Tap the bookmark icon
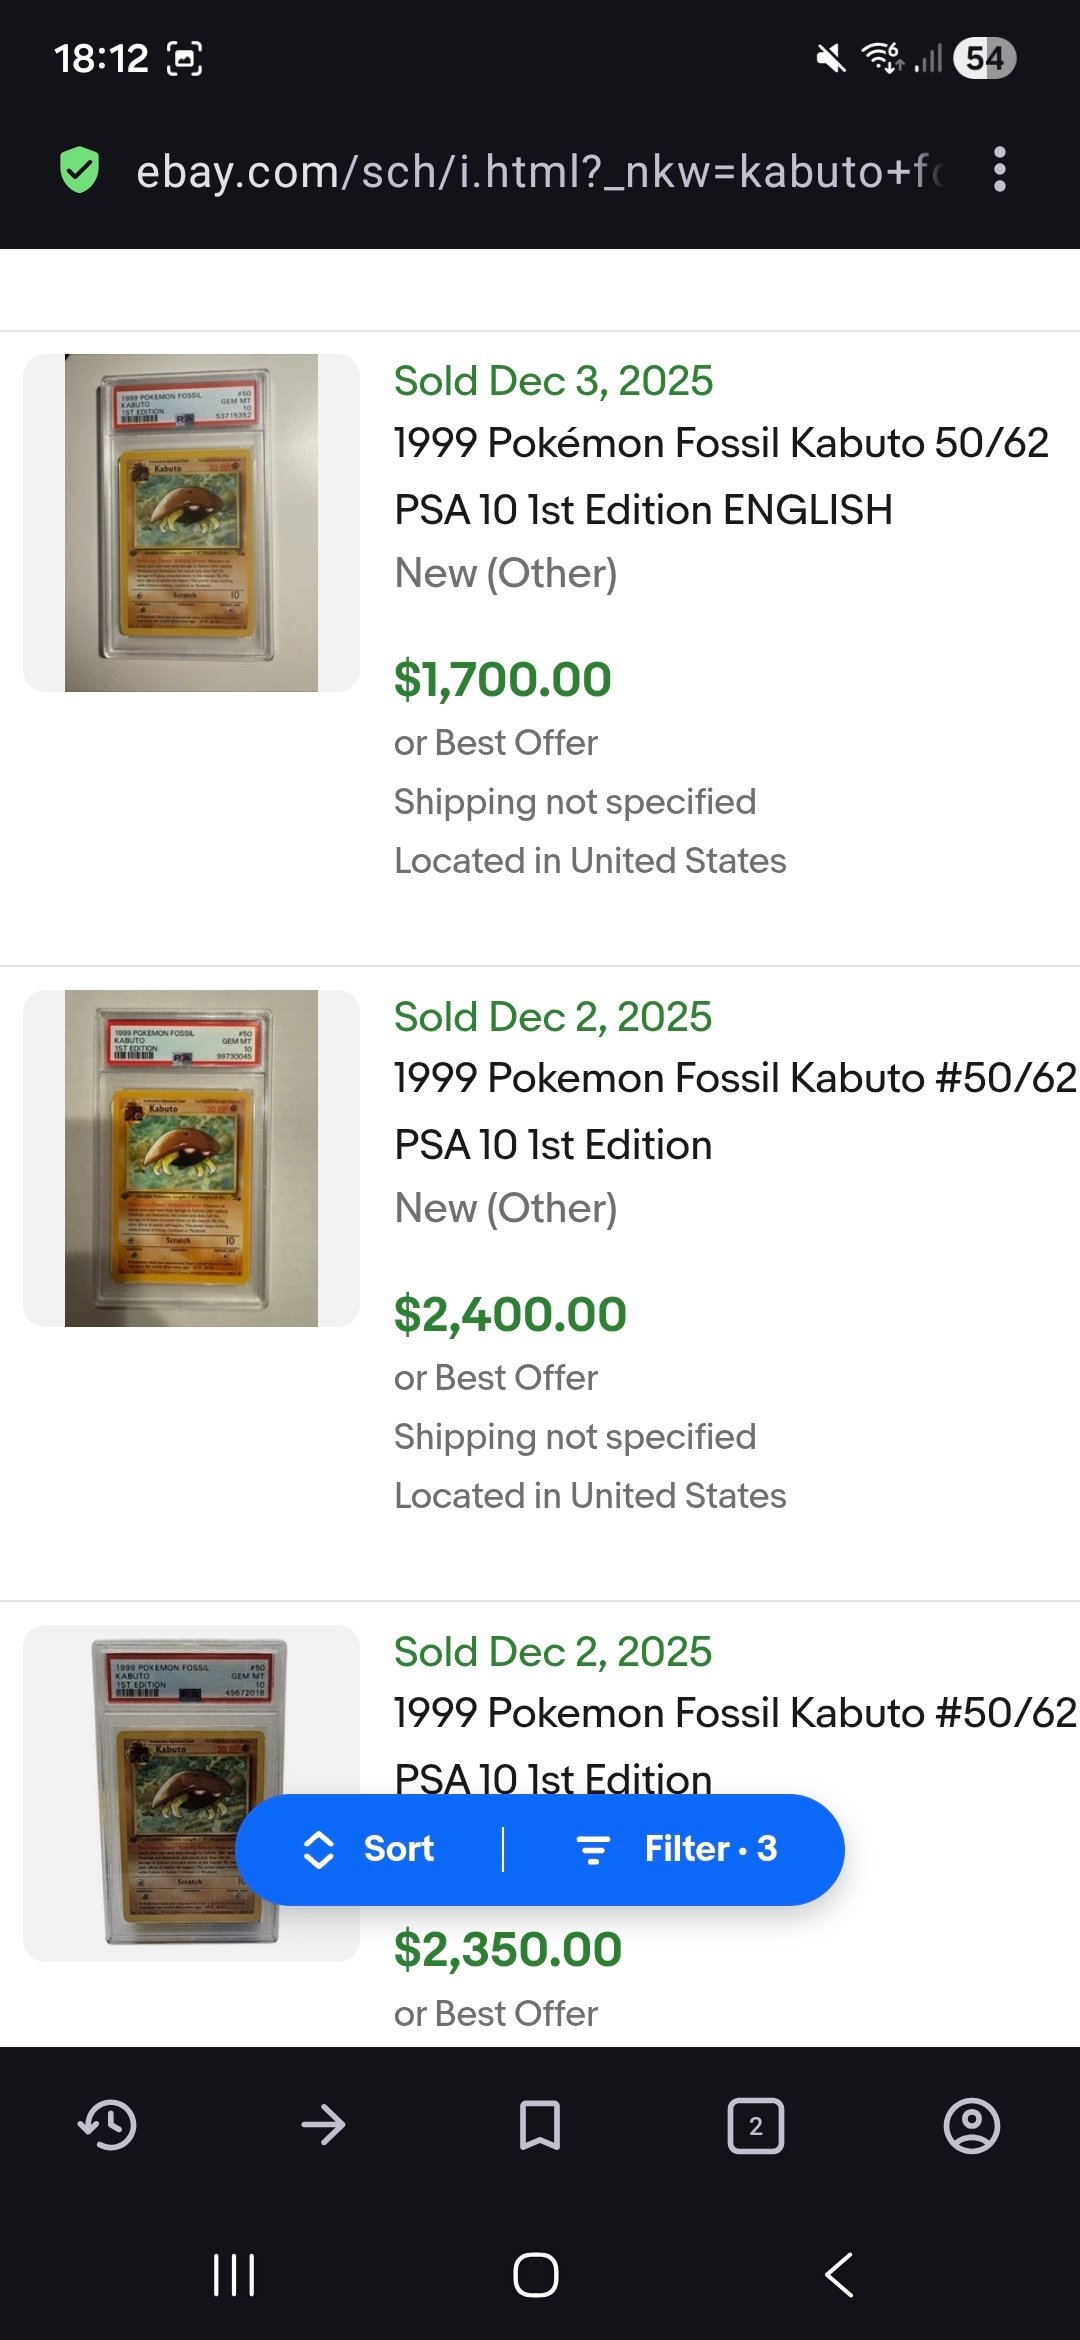The width and height of the screenshot is (1080, 2340). pyautogui.click(x=540, y=2125)
